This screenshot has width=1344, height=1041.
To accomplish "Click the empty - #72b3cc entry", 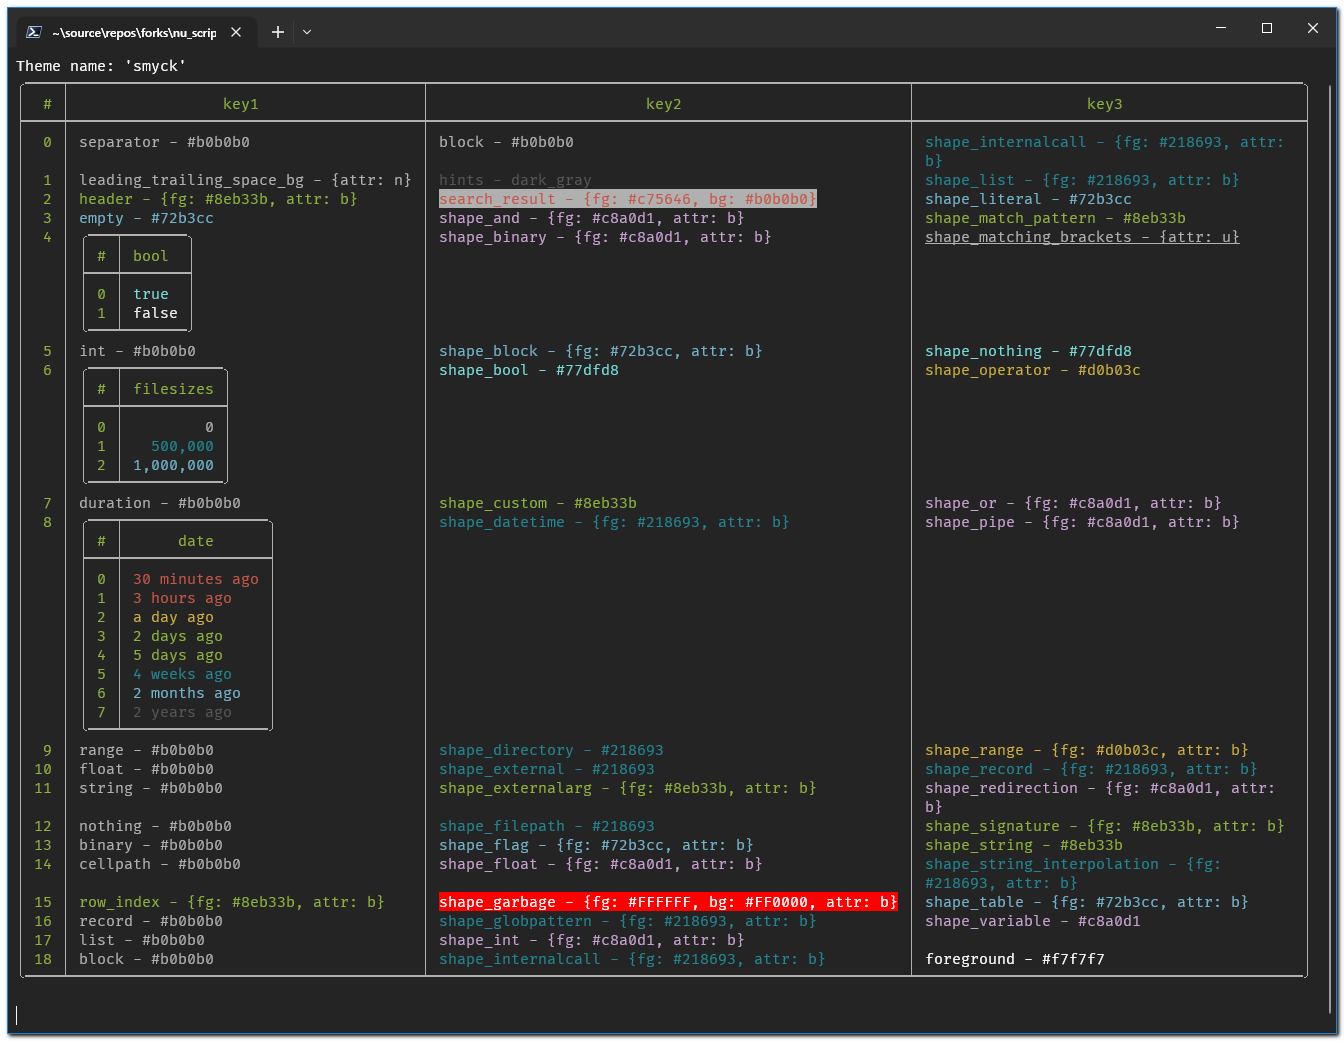I will click(146, 218).
